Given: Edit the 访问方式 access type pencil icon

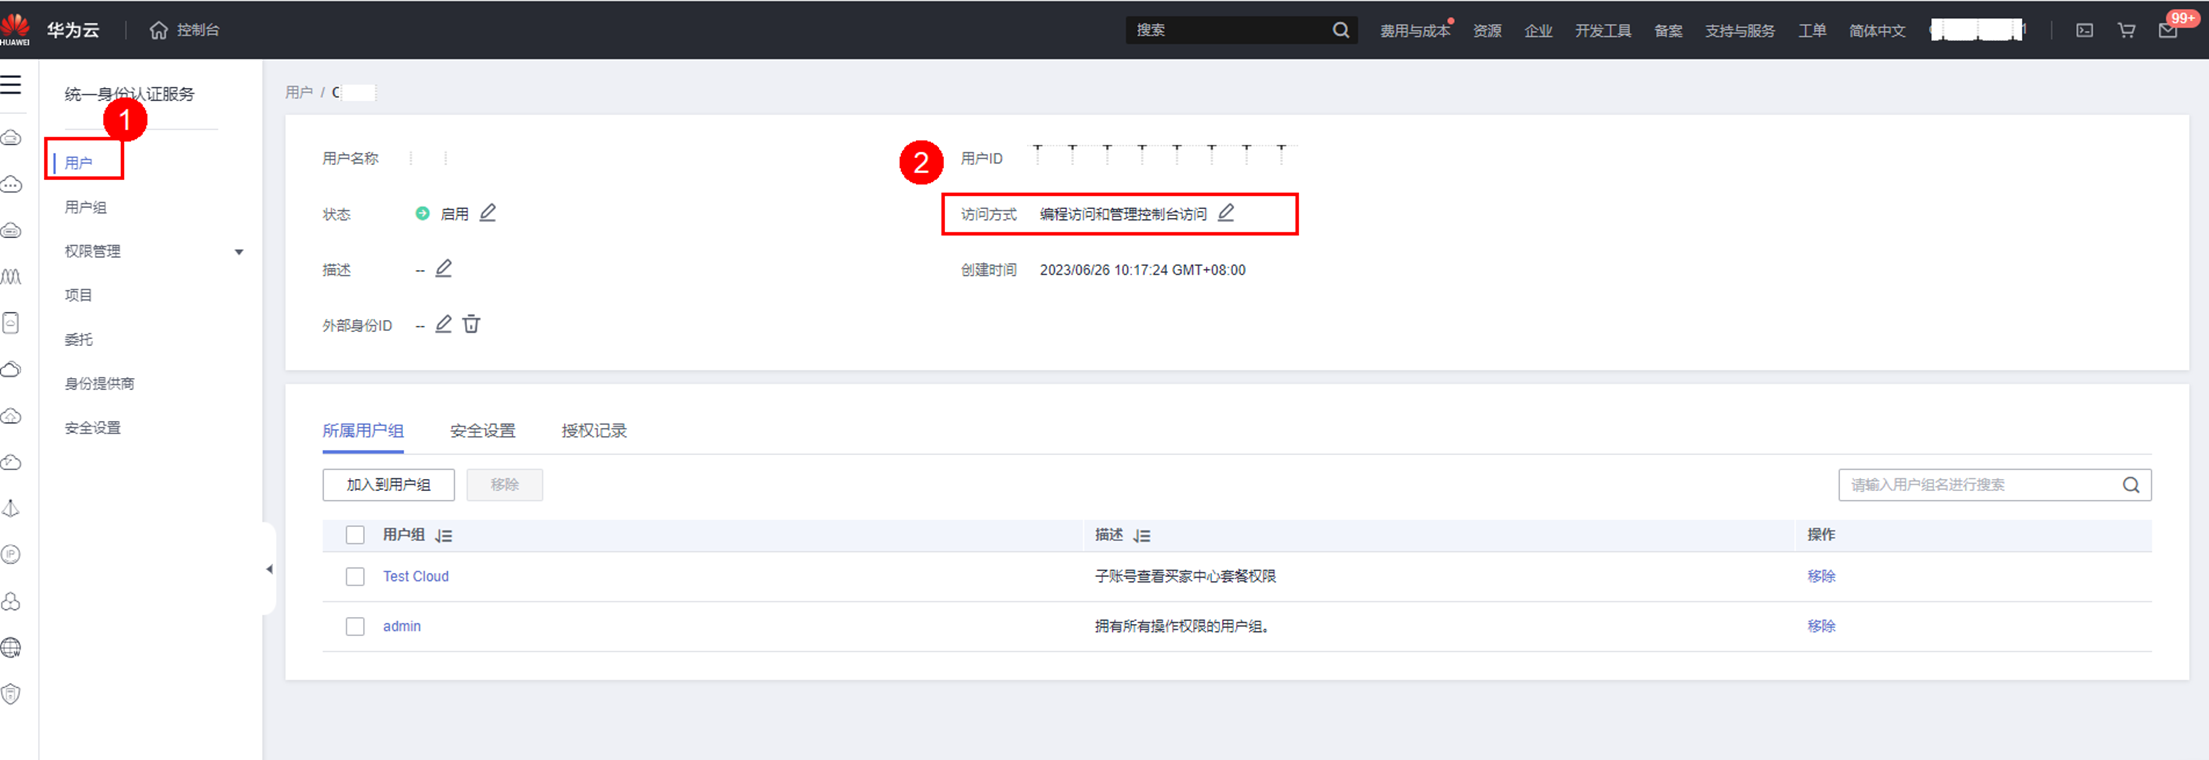Looking at the screenshot, I should click(1226, 213).
